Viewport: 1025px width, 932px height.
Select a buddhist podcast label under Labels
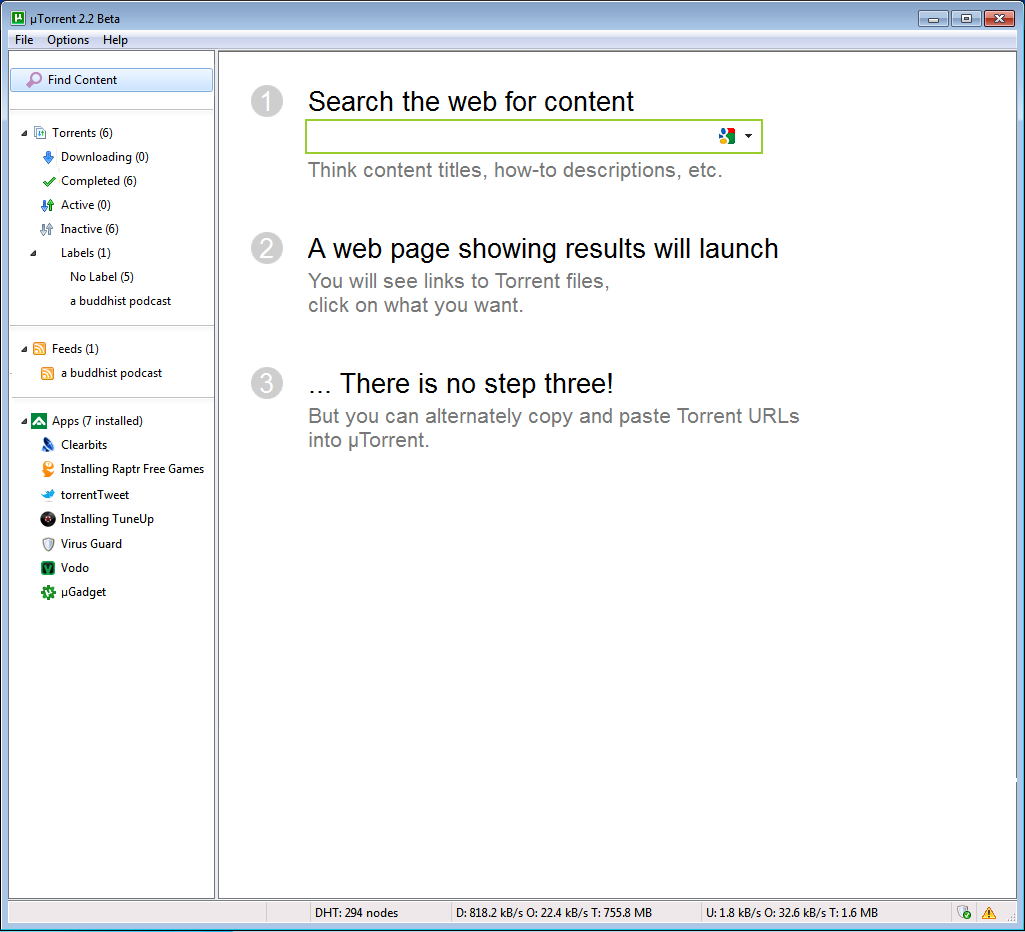(x=120, y=301)
